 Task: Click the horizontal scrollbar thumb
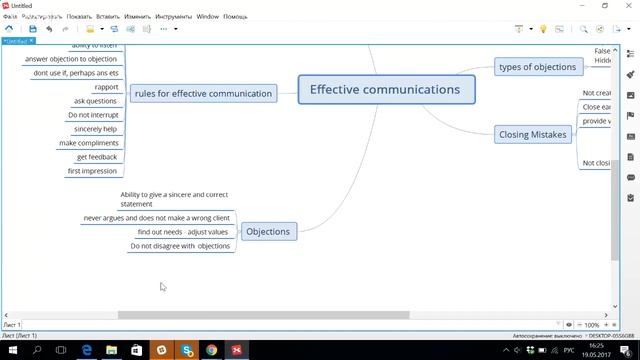click(x=264, y=315)
